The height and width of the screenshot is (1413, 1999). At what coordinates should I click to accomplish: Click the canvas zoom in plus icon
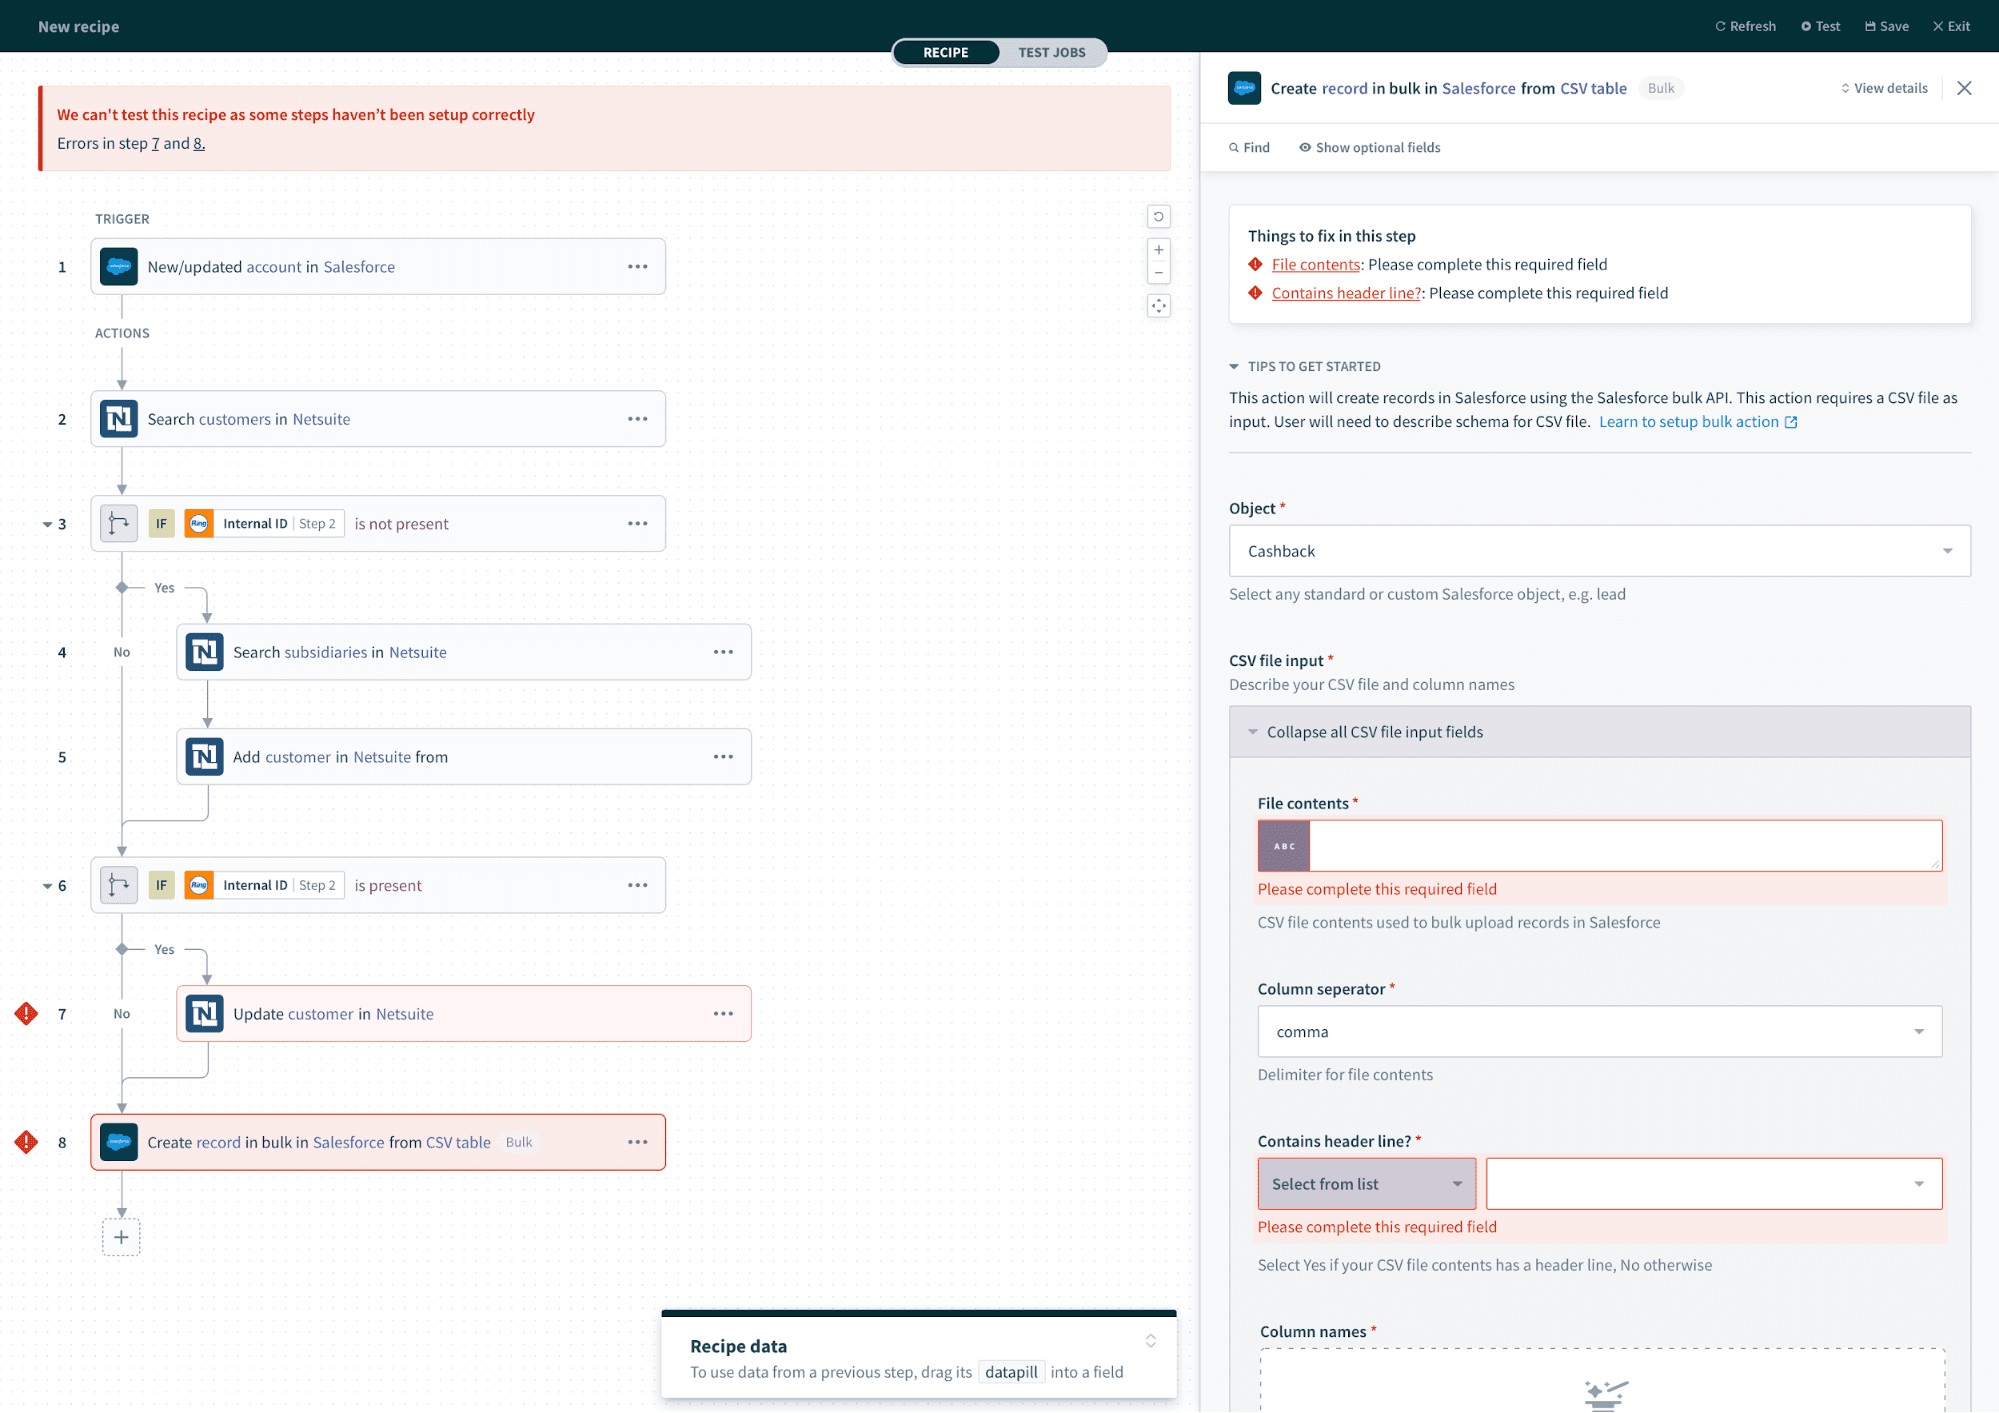click(x=1158, y=250)
